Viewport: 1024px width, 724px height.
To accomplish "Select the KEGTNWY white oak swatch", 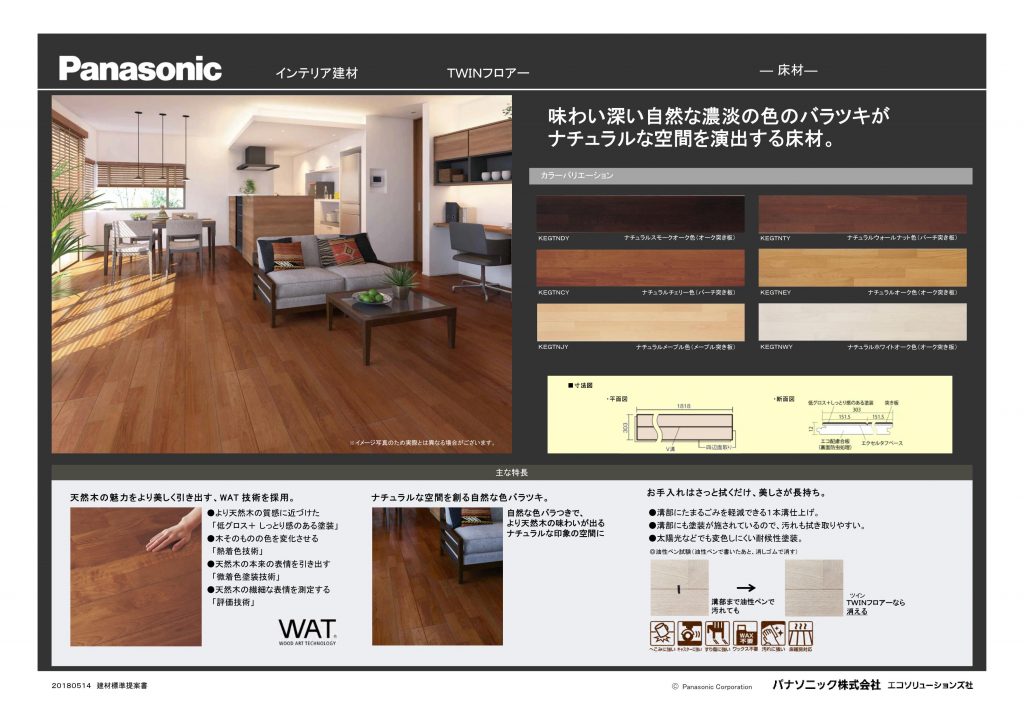I will click(x=863, y=322).
